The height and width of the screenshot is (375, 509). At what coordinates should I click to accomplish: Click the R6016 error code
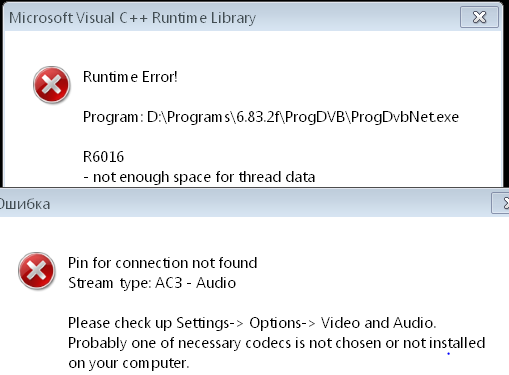tap(103, 157)
